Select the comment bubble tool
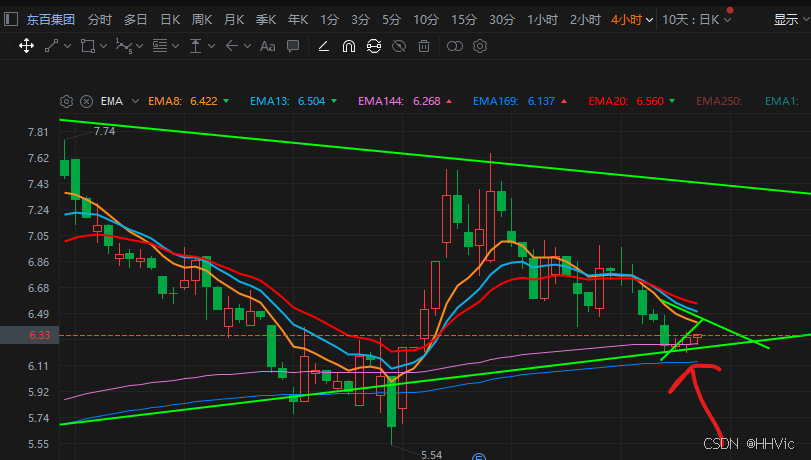Screen dimensions: 811x460 click(x=293, y=46)
